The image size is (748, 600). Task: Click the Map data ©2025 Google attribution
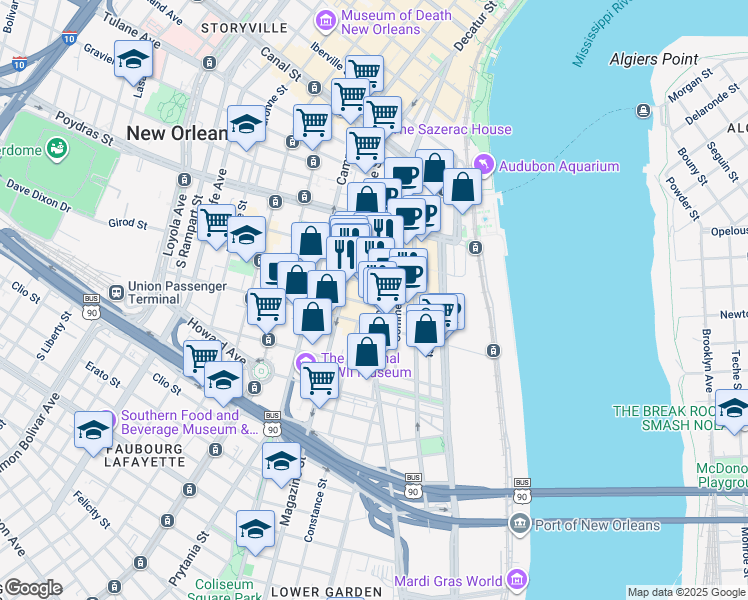click(x=686, y=592)
